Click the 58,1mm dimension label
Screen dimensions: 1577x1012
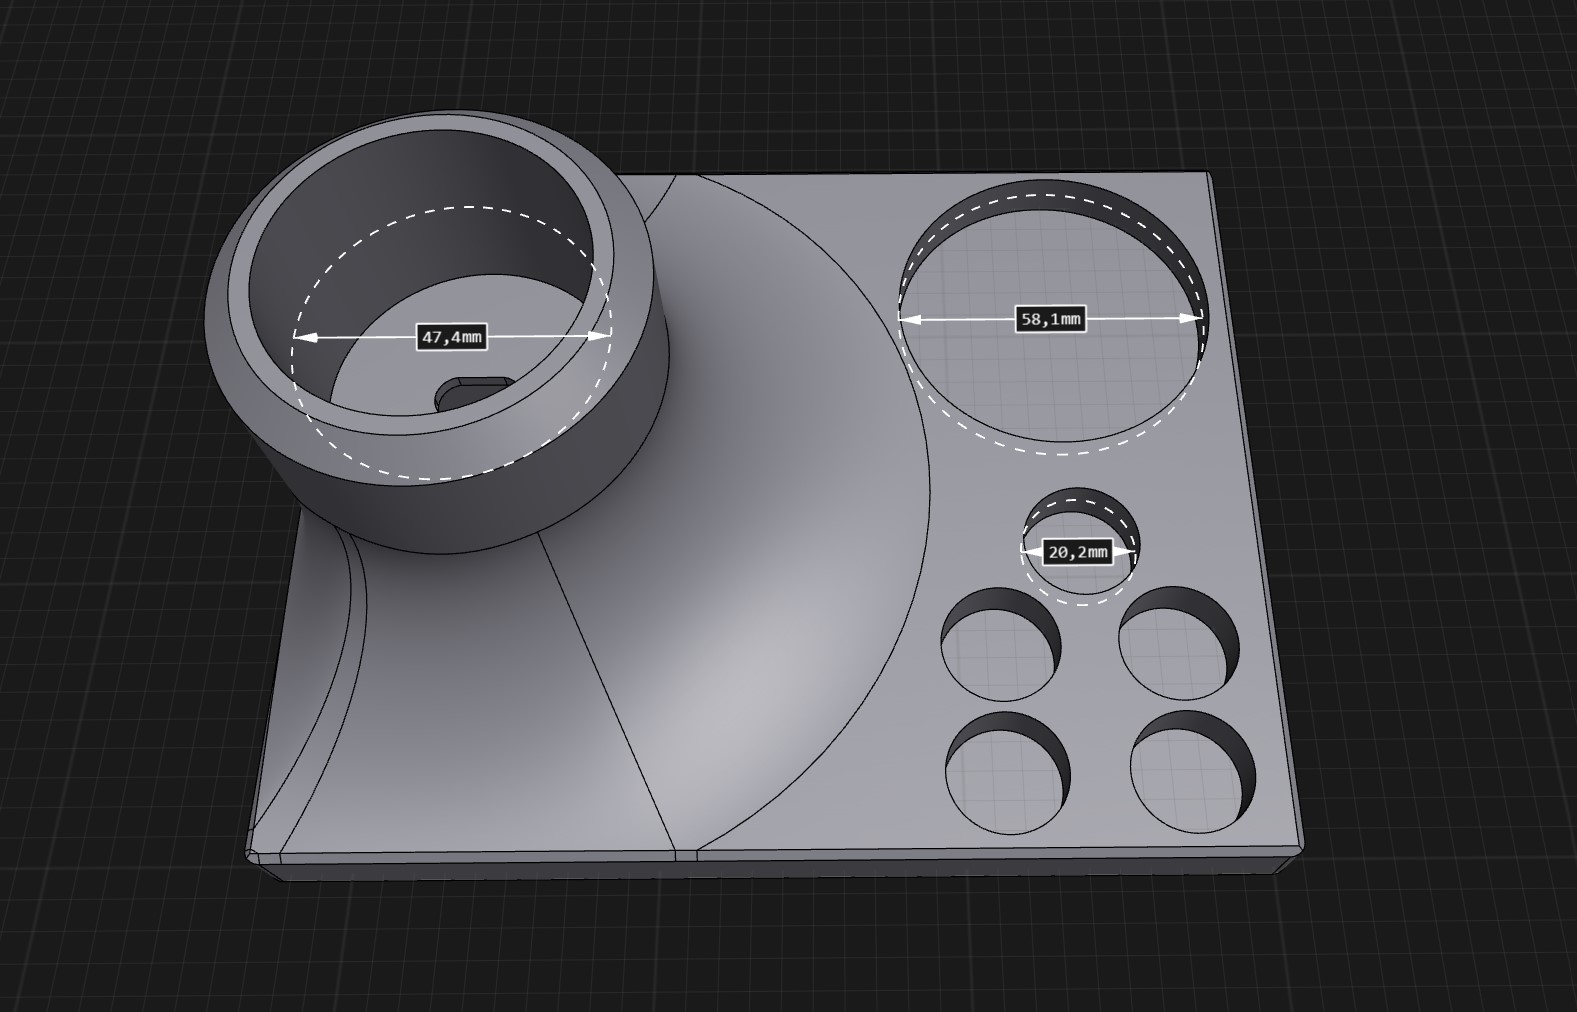click(x=1050, y=319)
